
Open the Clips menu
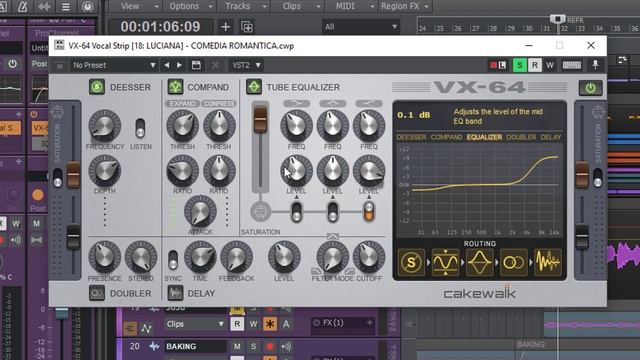coord(292,6)
